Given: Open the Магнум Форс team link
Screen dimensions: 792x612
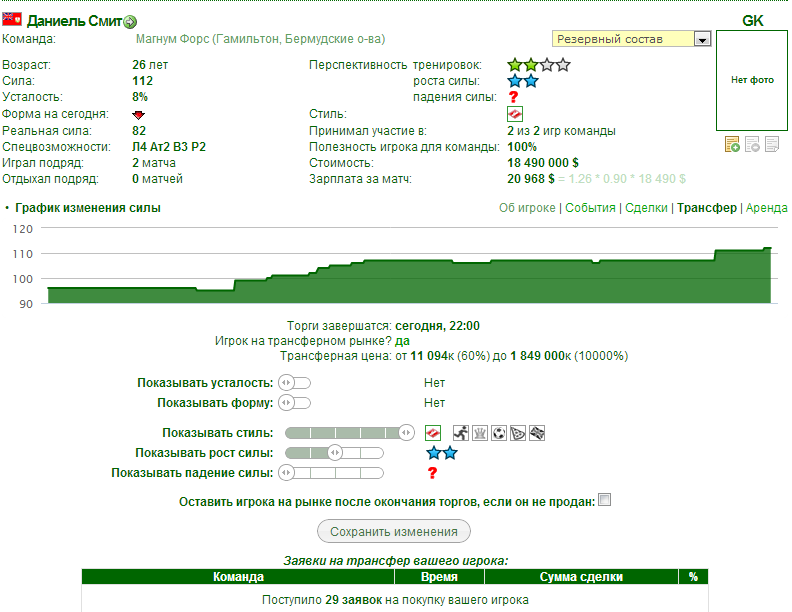Looking at the screenshot, I should point(260,39).
